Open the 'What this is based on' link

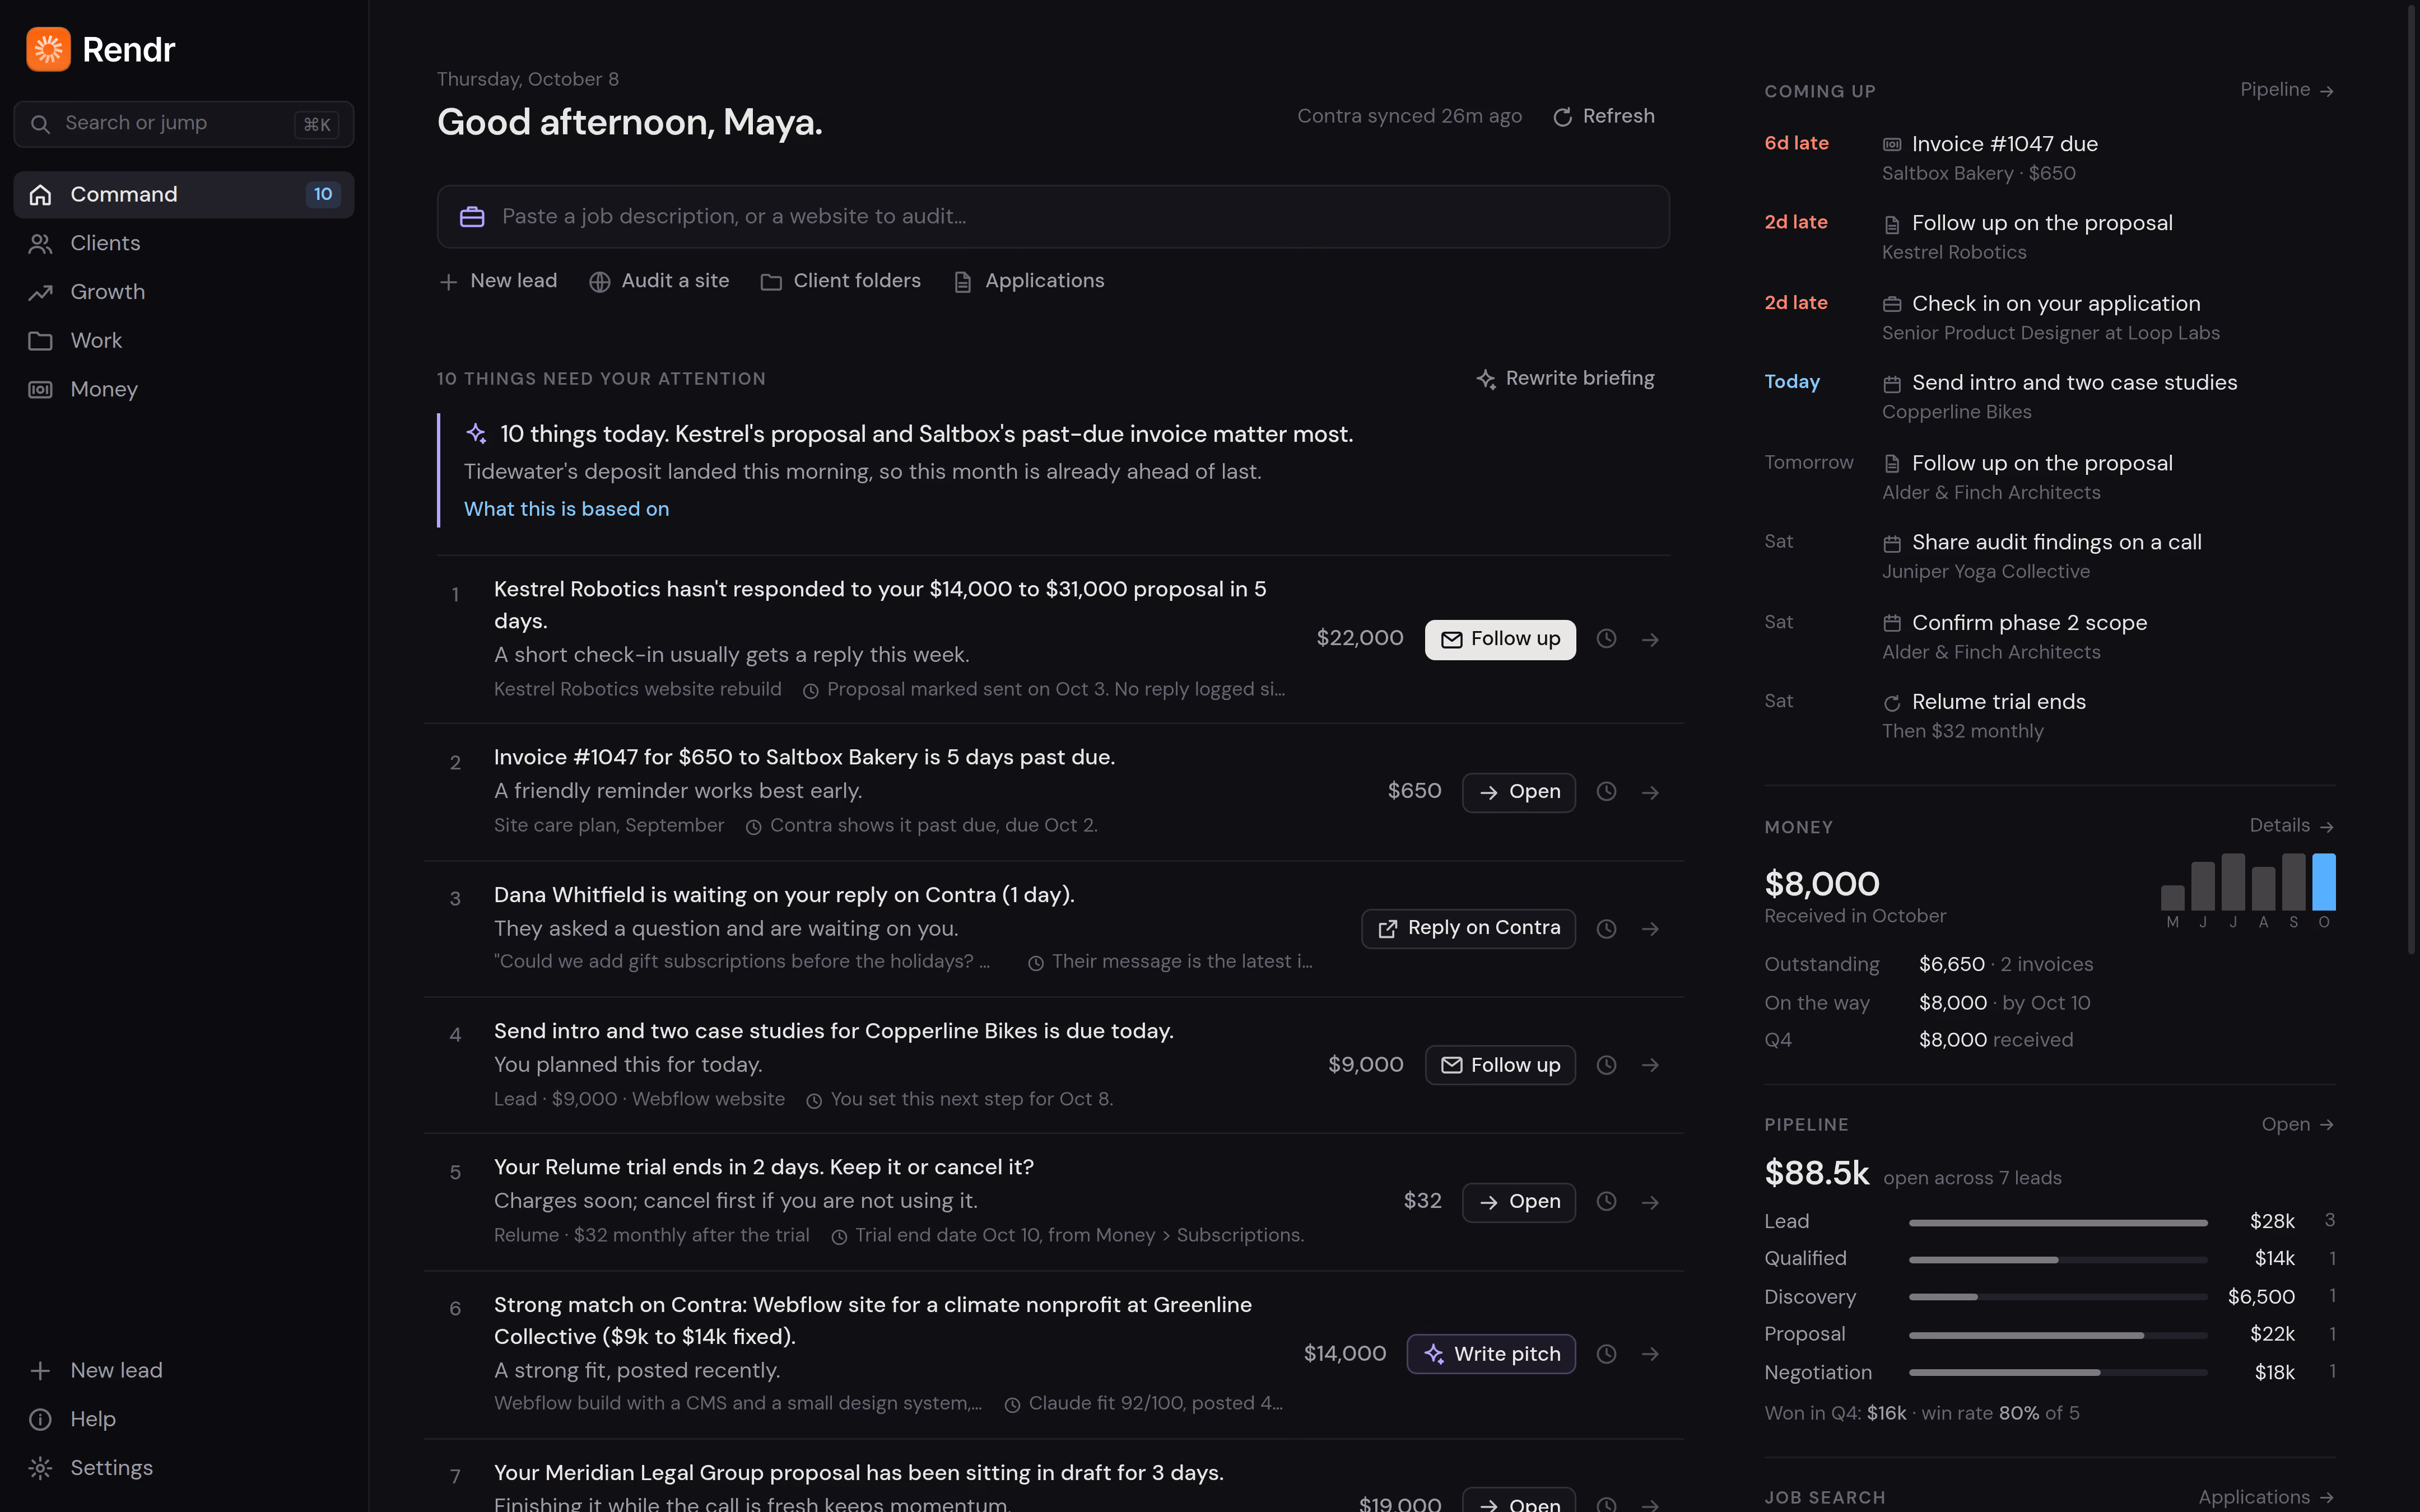click(566, 509)
